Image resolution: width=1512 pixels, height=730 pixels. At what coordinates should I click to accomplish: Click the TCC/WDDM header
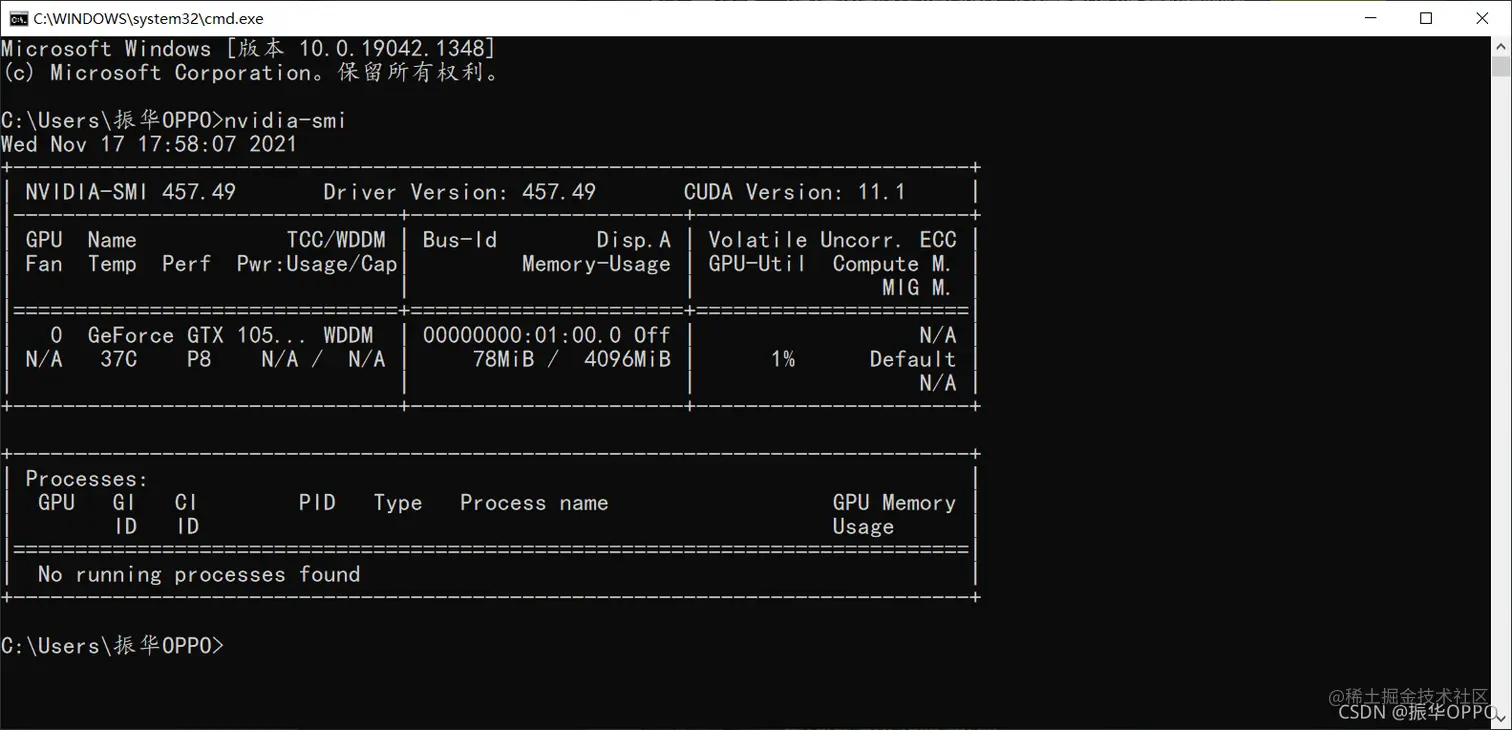coord(336,240)
